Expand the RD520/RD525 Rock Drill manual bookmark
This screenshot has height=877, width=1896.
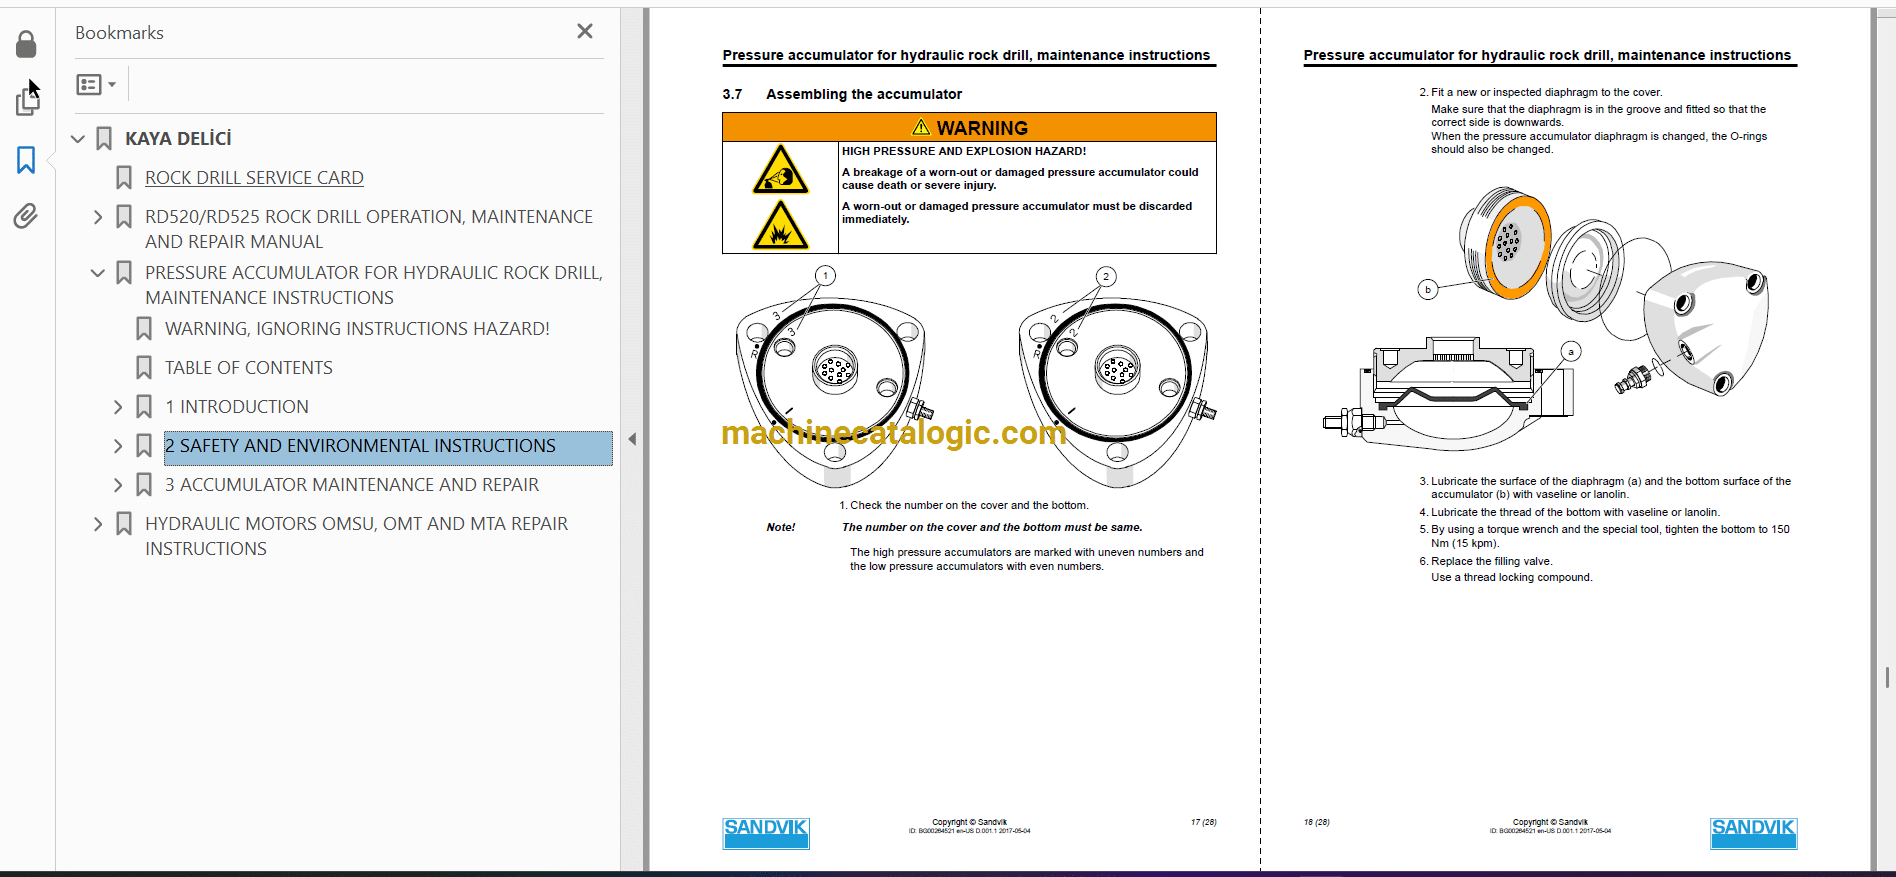click(x=98, y=217)
